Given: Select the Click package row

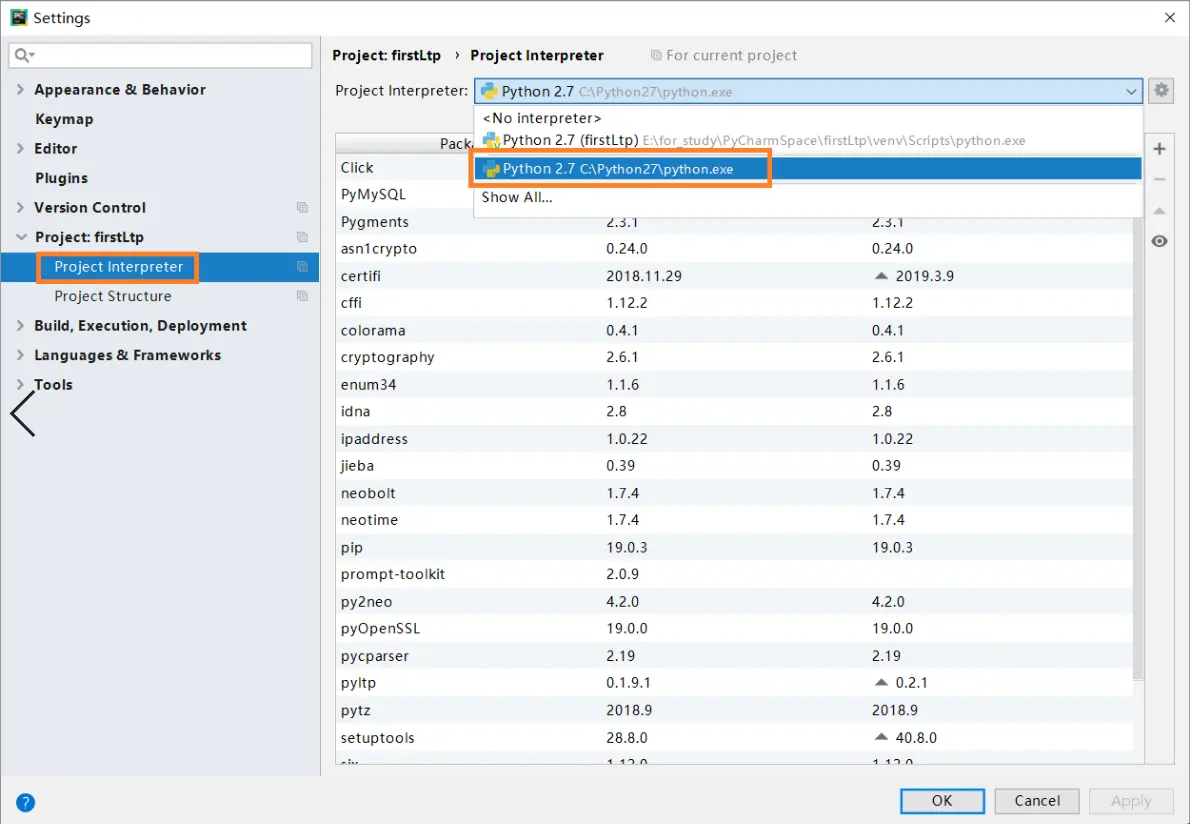Looking at the screenshot, I should pyautogui.click(x=405, y=168).
